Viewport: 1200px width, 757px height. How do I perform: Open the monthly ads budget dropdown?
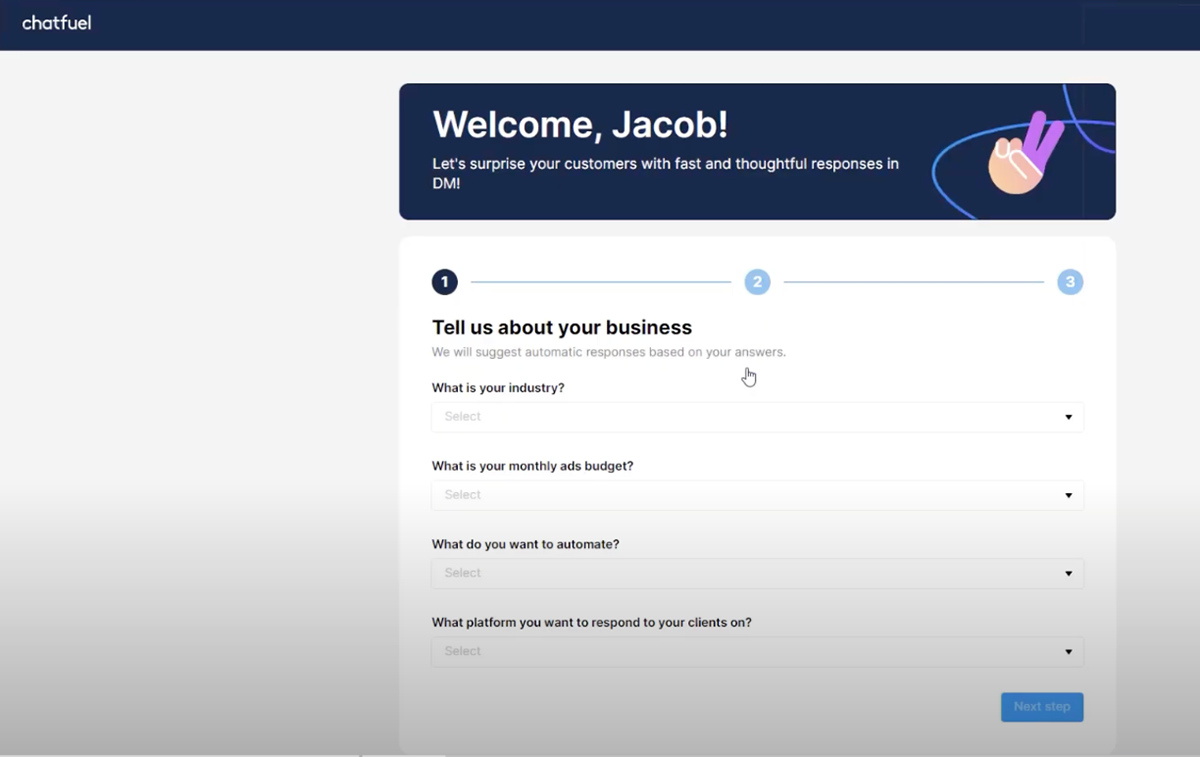click(x=757, y=495)
